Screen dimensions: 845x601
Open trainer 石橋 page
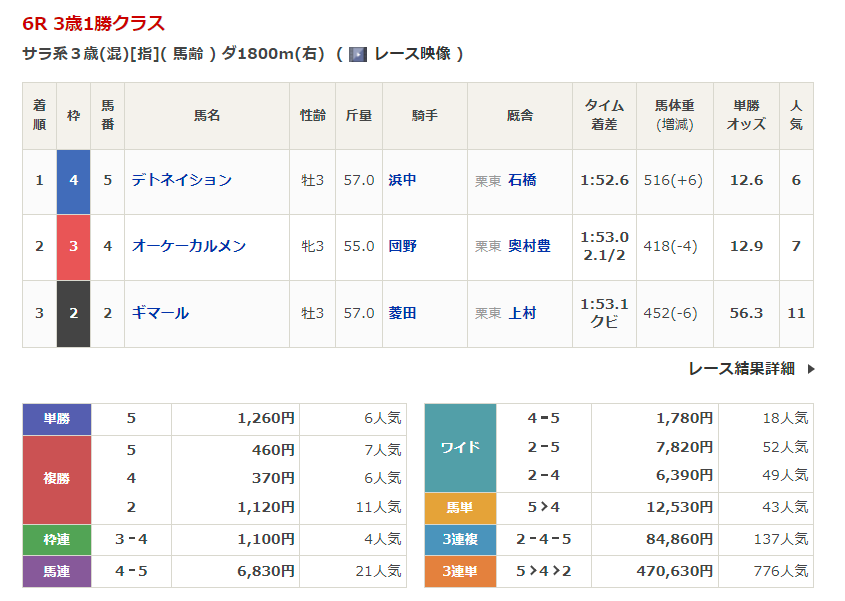(522, 180)
